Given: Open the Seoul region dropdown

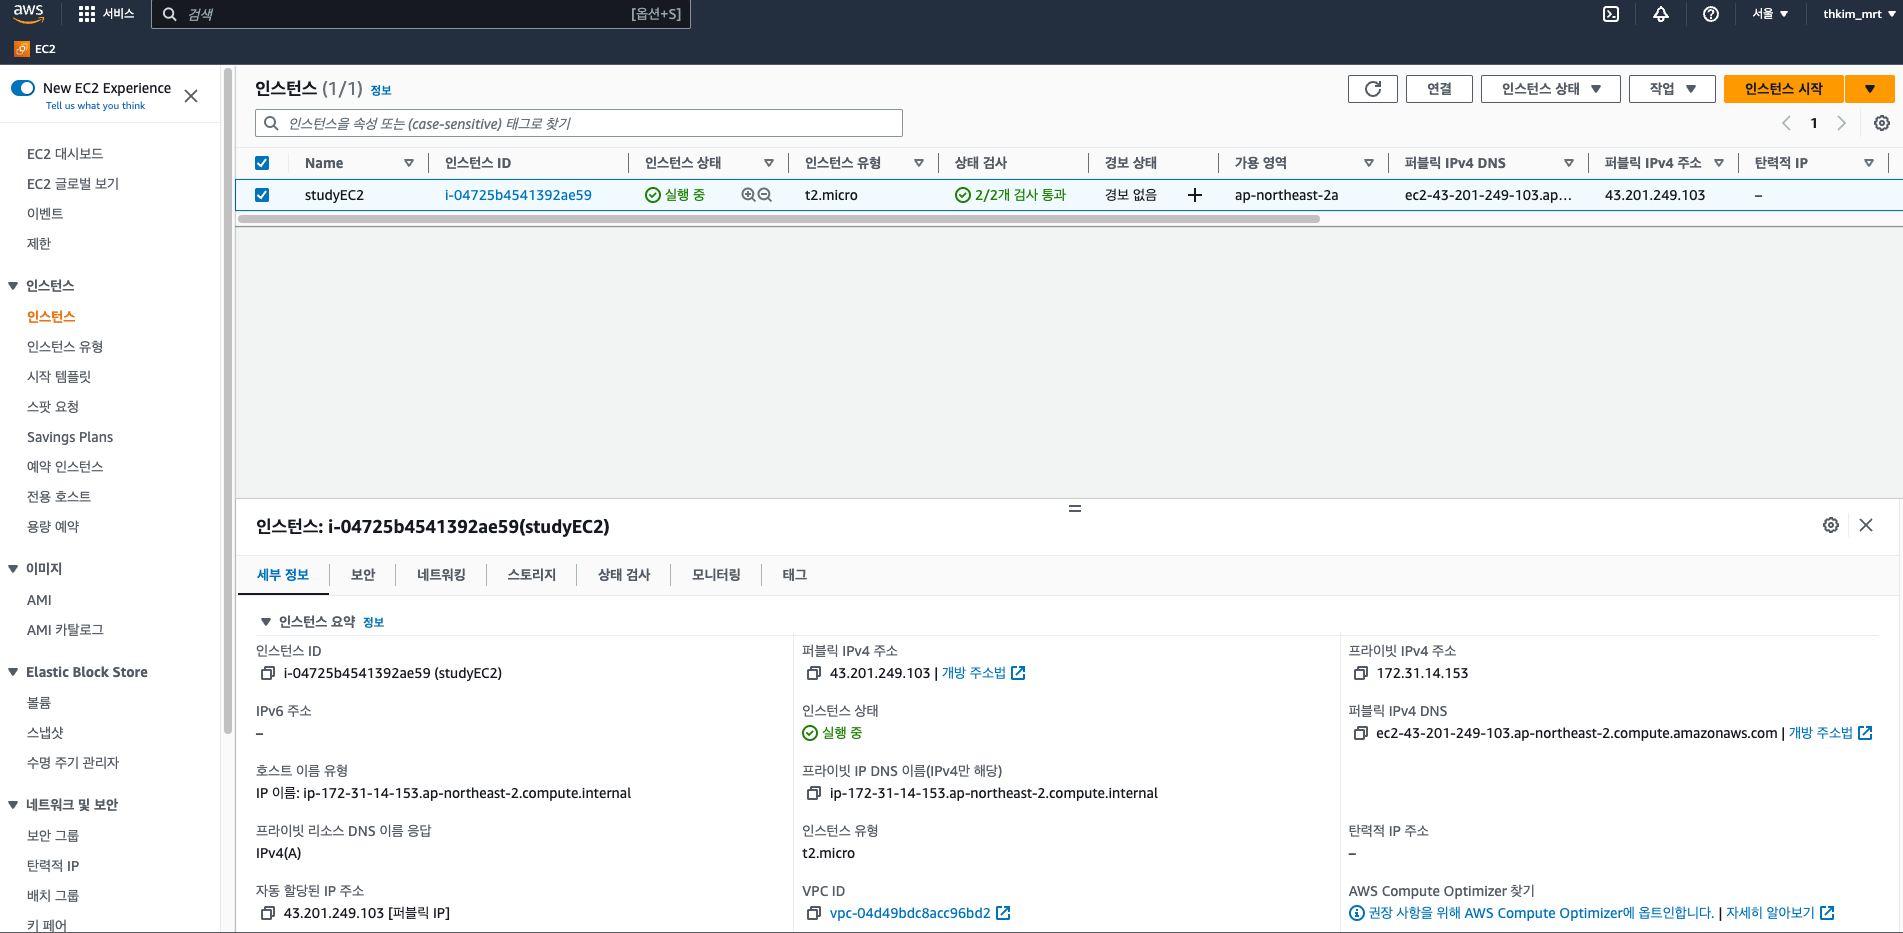Looking at the screenshot, I should coord(1770,14).
